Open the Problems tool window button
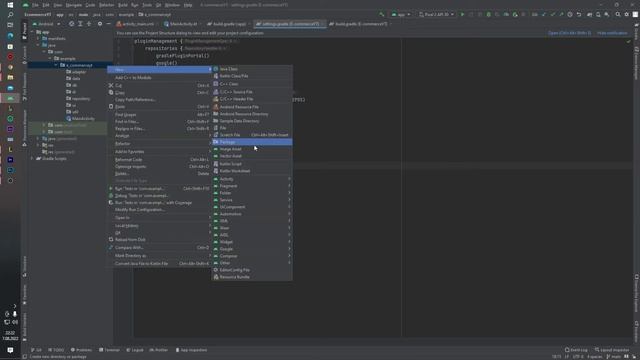Image resolution: width=640 pixels, height=360 pixels. point(81,350)
